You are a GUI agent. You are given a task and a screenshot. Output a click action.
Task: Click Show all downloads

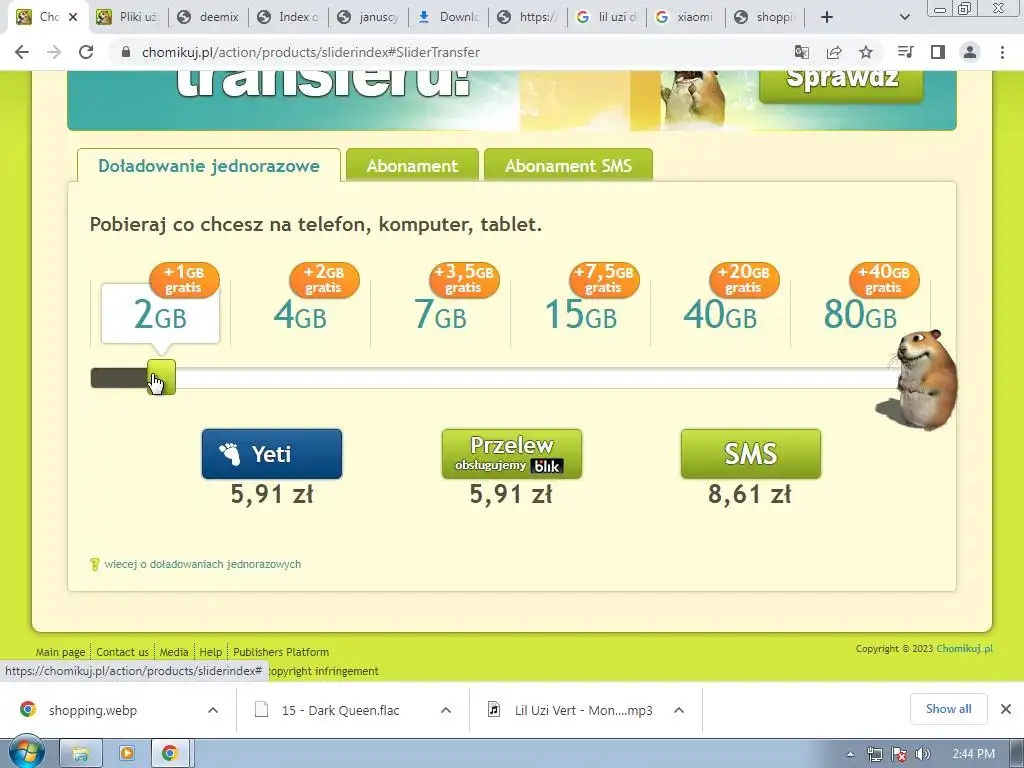click(x=948, y=709)
